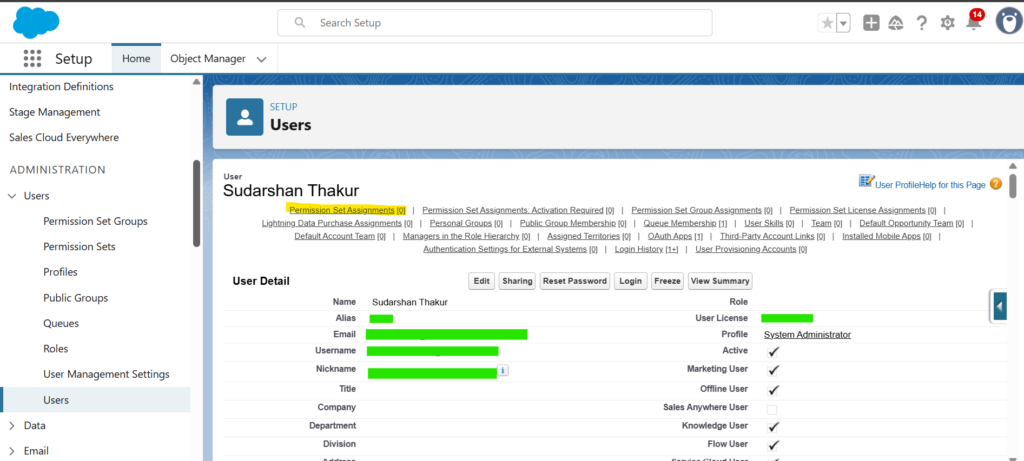Click the favorites star icon
Image resolution: width=1024 pixels, height=461 pixels.
[x=827, y=23]
